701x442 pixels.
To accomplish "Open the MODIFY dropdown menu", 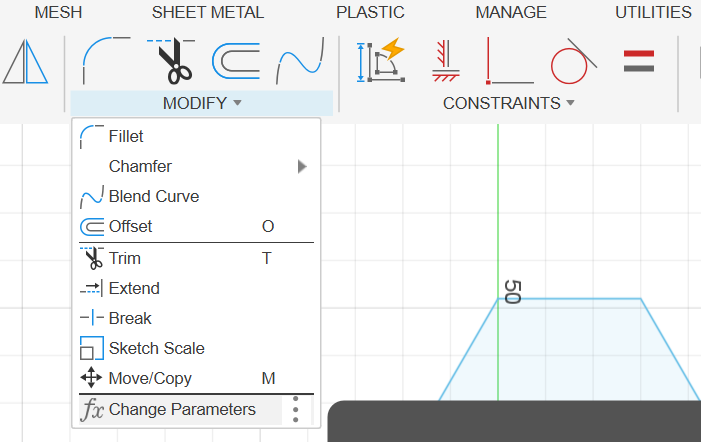I will 202,103.
